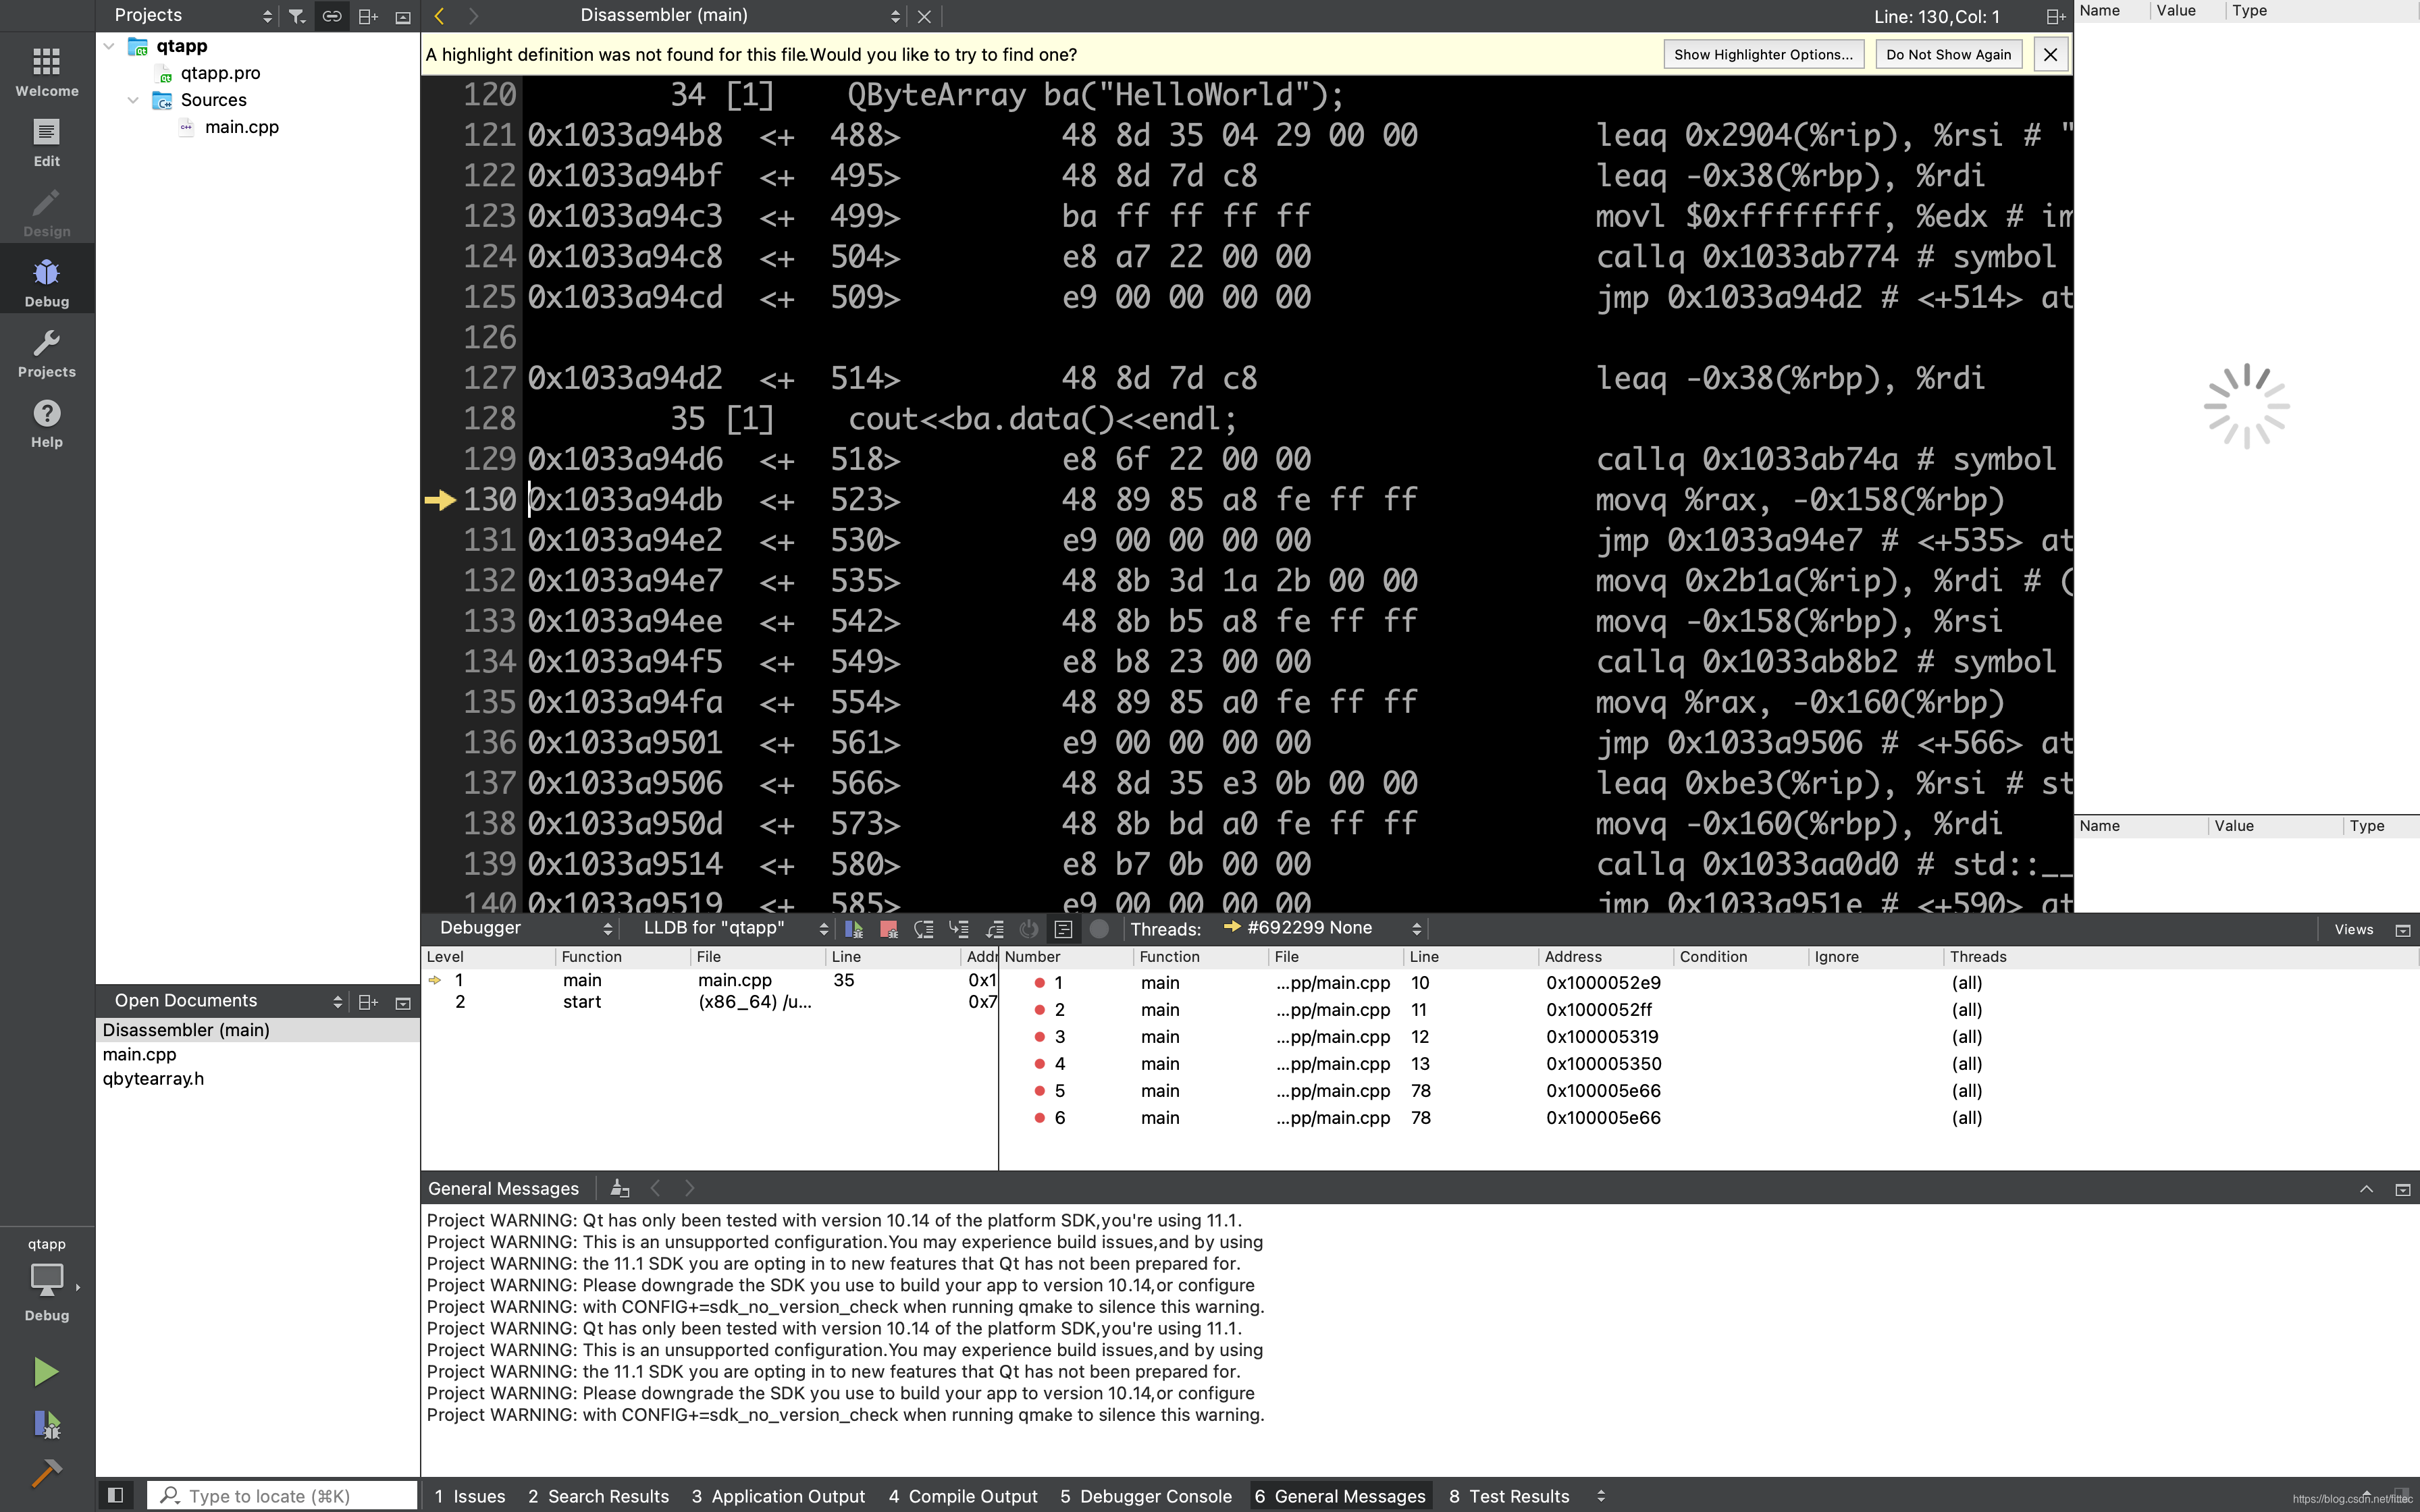
Task: Open the Projects view type dropdown
Action: click(x=192, y=15)
